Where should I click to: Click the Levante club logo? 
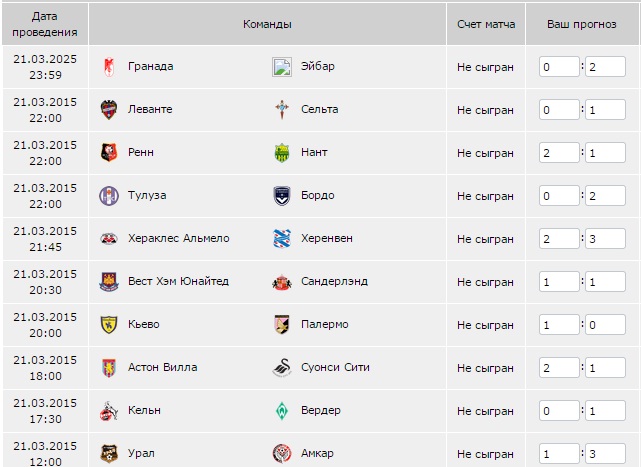tap(109, 110)
